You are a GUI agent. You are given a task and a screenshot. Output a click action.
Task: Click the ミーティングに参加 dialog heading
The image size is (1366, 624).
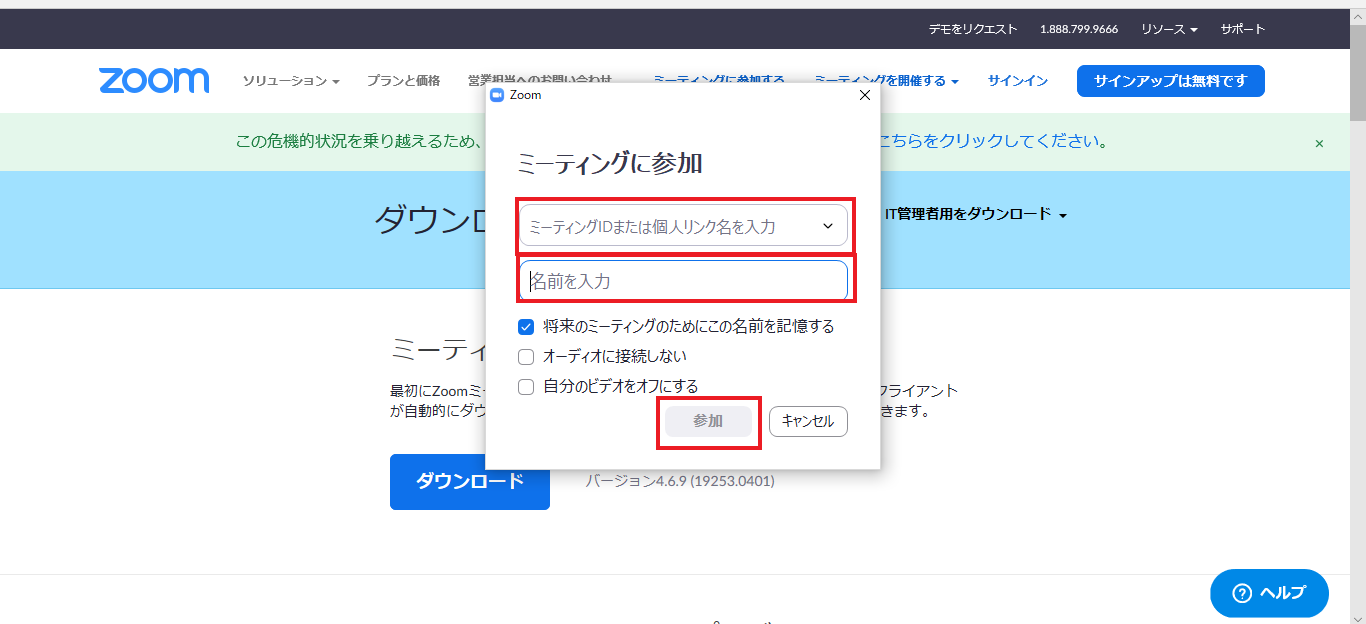(609, 164)
